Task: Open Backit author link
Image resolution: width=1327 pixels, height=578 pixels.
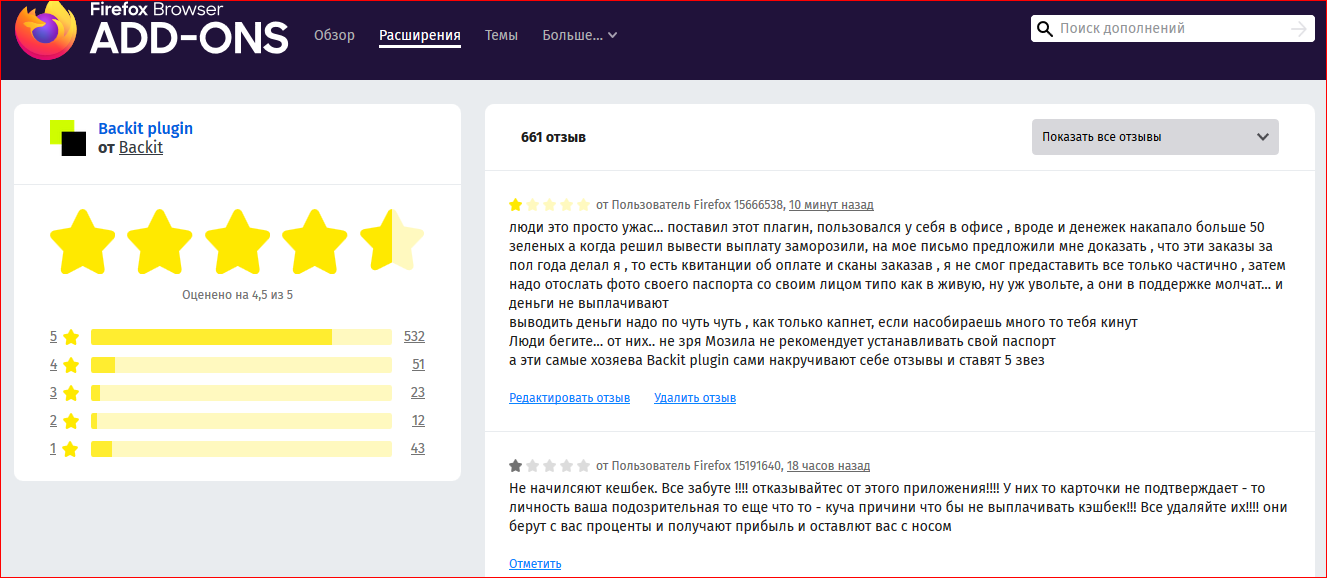Action: pyautogui.click(x=141, y=147)
